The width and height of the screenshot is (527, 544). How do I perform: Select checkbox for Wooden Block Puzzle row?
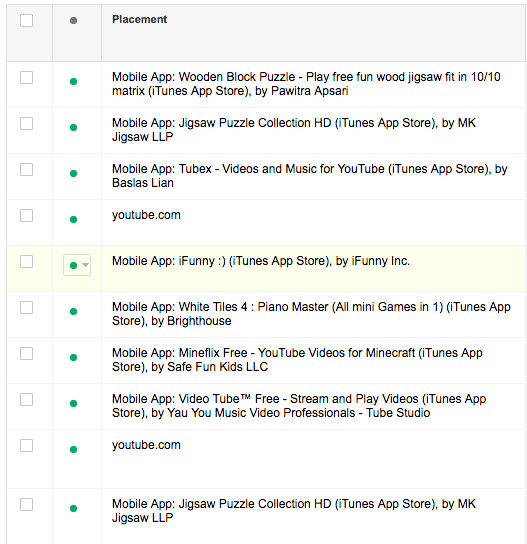[26, 78]
